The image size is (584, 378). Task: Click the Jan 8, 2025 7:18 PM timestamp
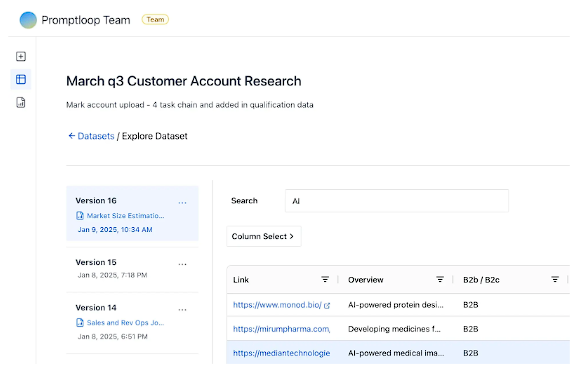(x=112, y=275)
